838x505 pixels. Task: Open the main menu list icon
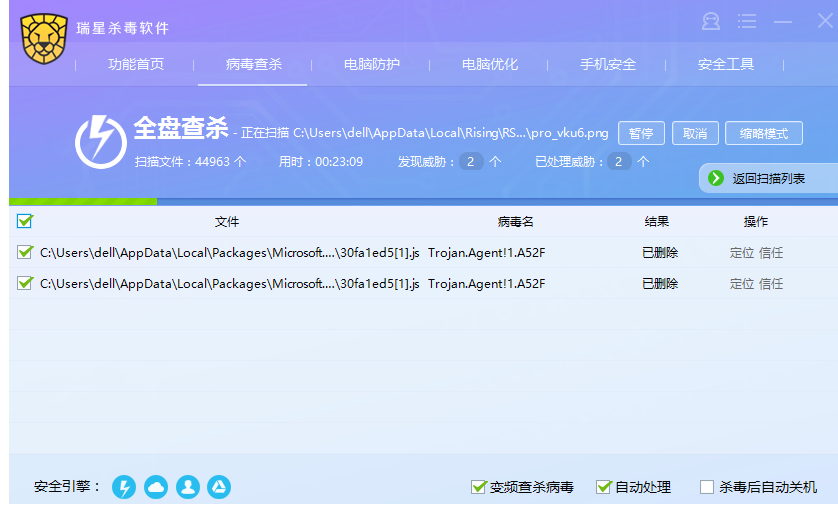tap(747, 21)
